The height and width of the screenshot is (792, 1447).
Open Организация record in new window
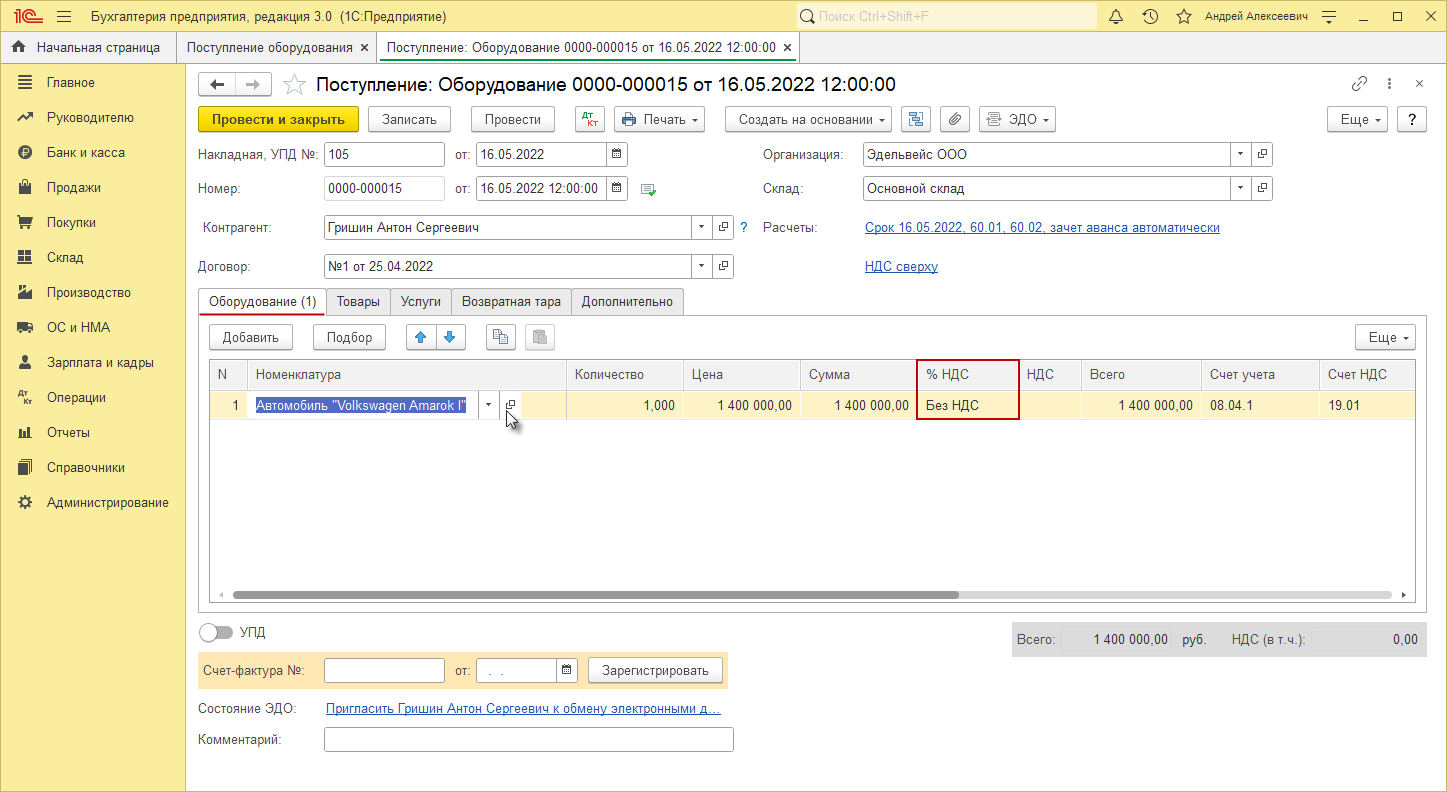pyautogui.click(x=1262, y=154)
